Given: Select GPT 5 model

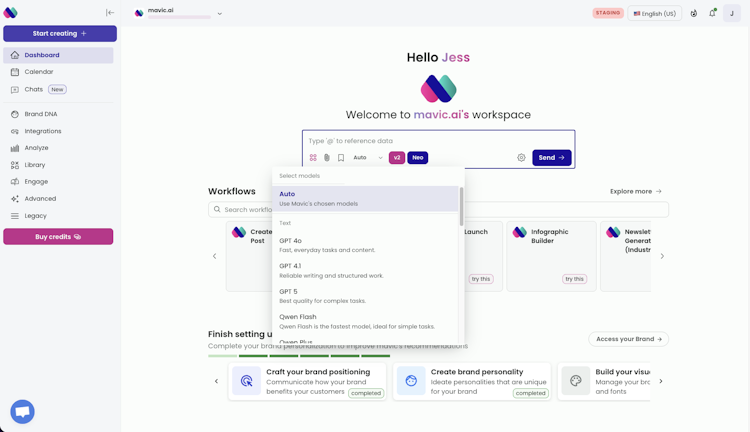Looking at the screenshot, I should (365, 296).
